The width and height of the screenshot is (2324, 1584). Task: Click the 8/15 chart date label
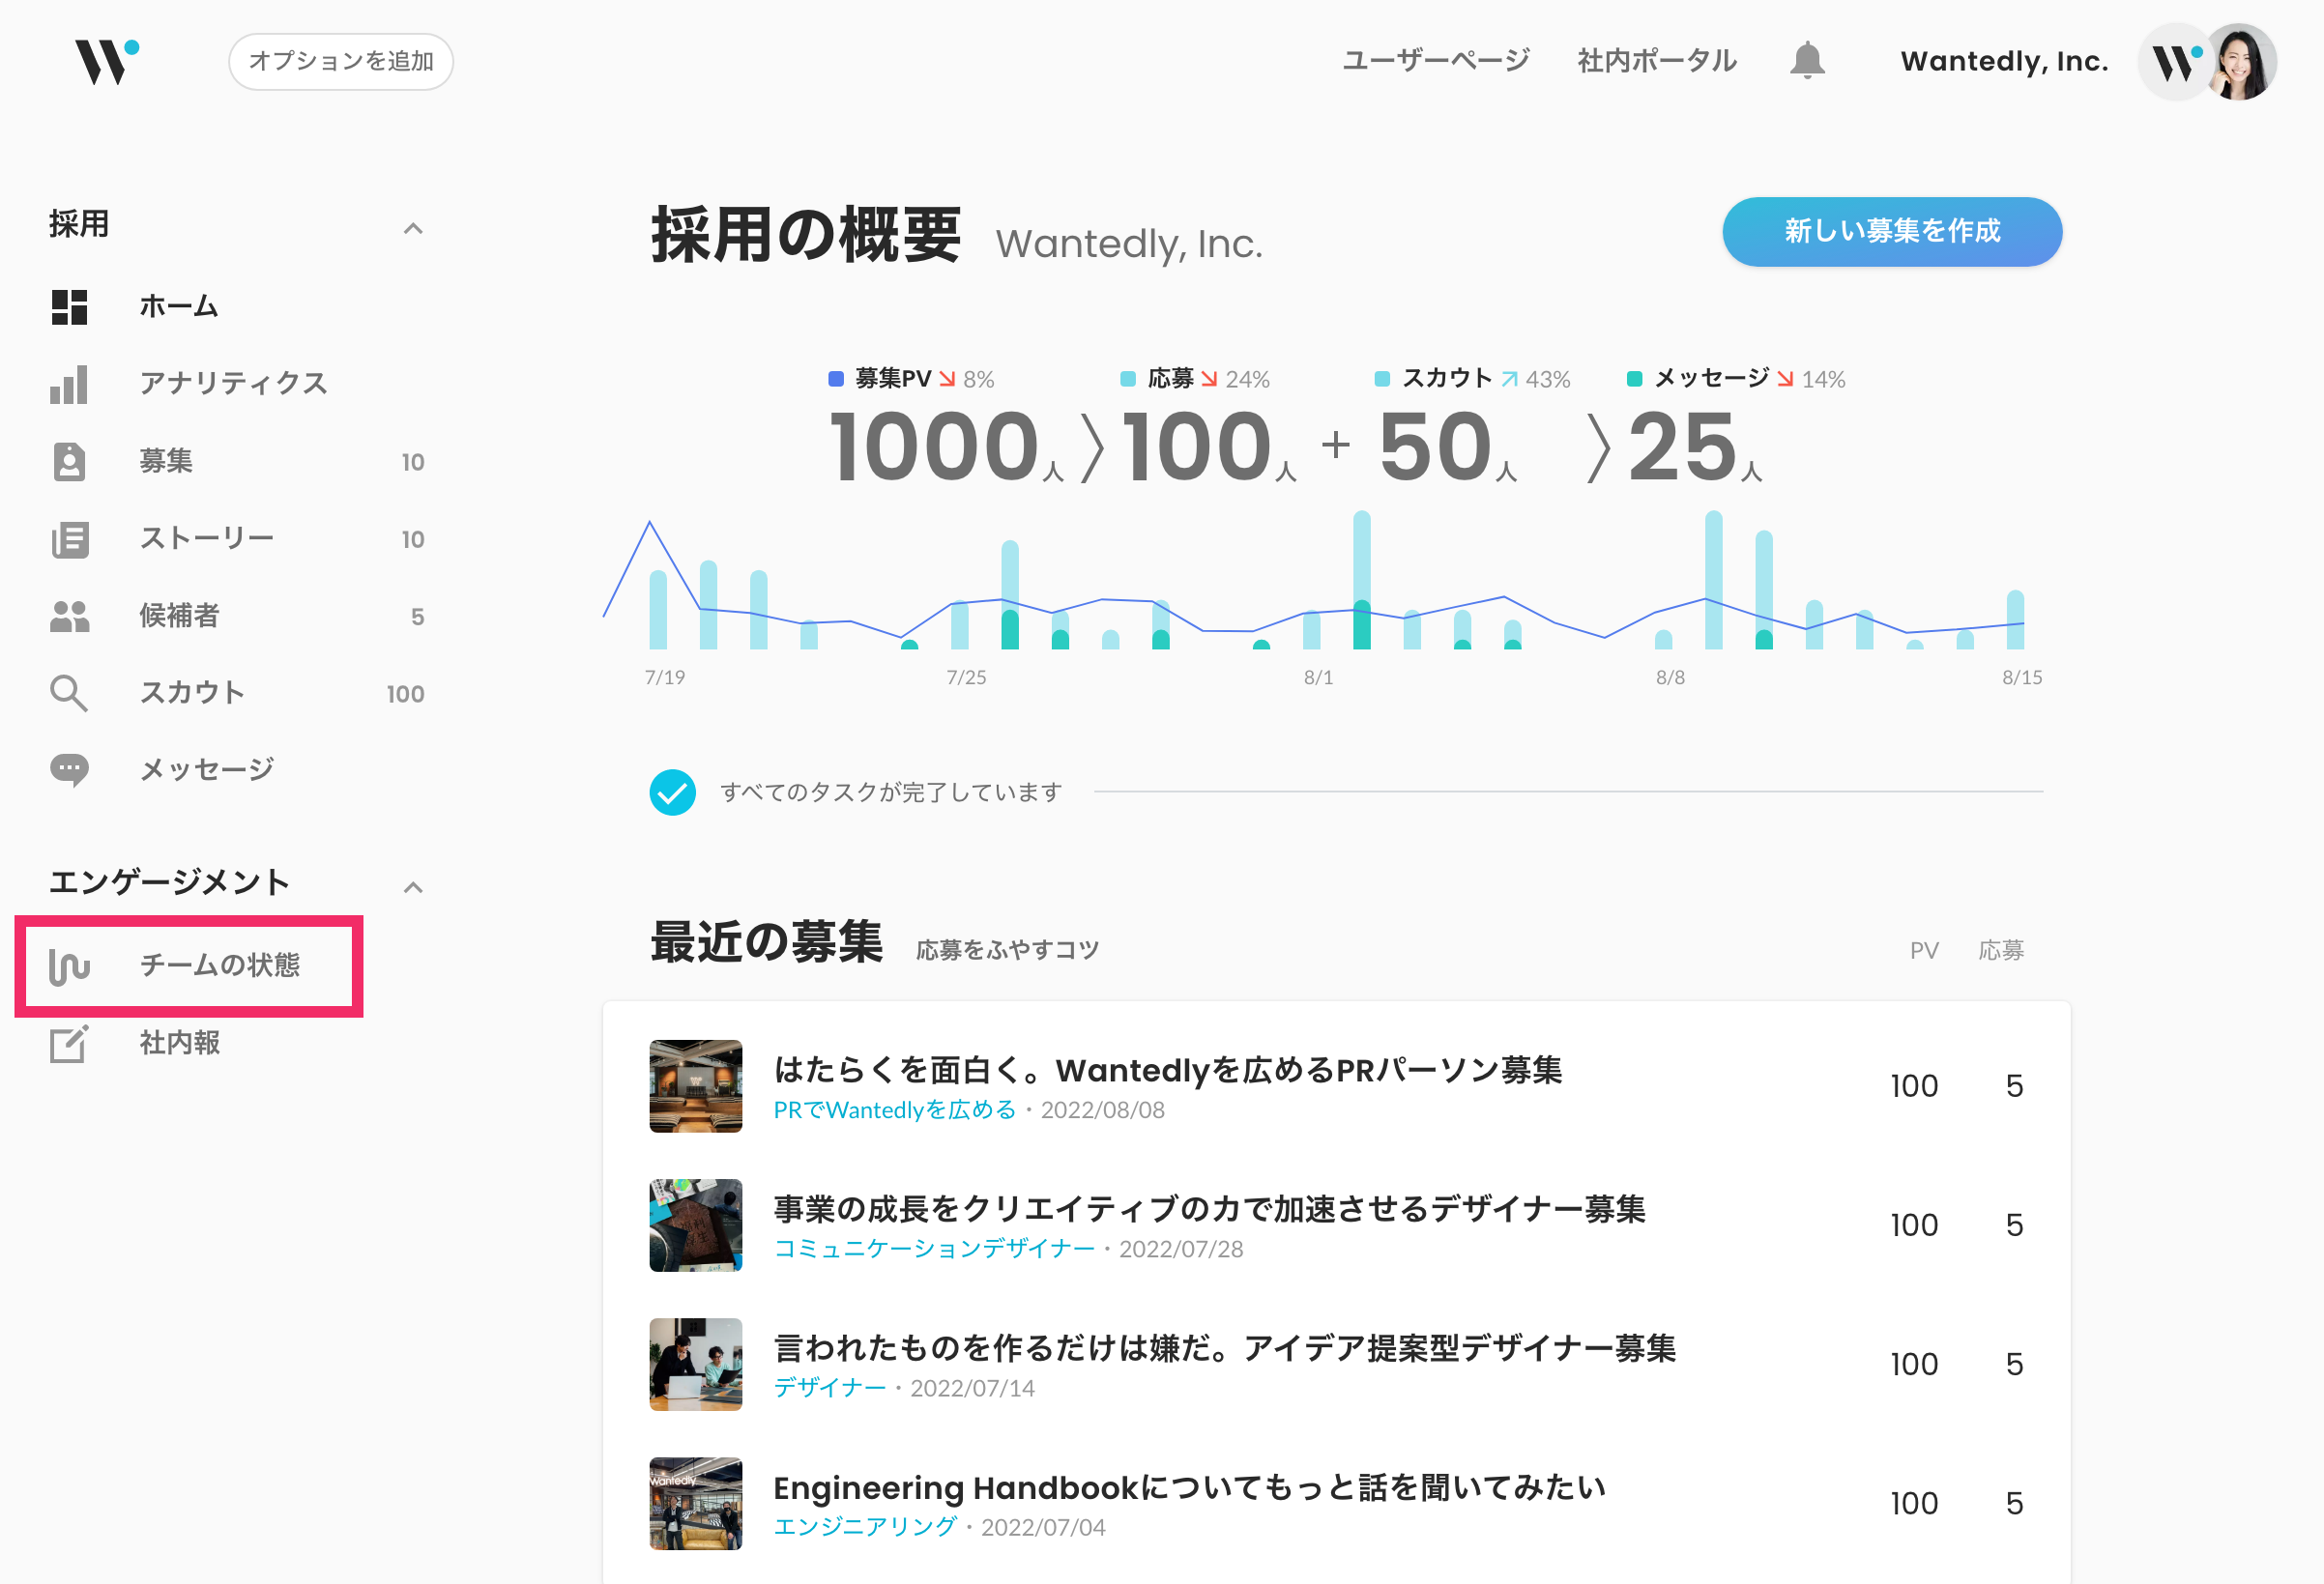click(x=2022, y=677)
